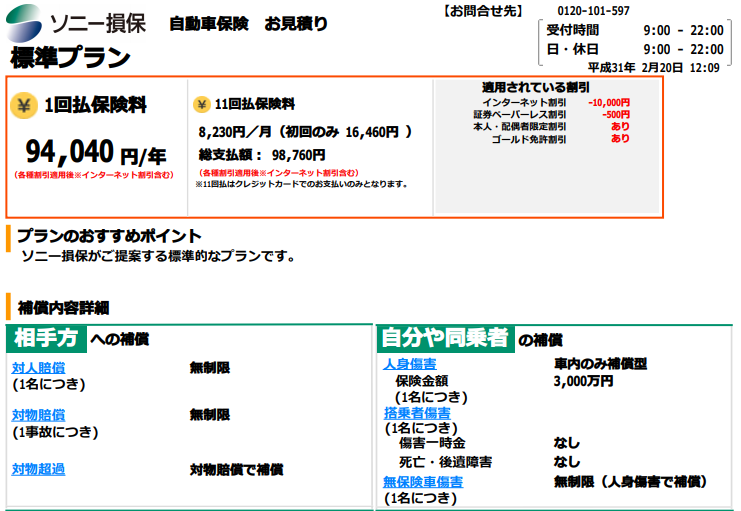
Task: Open the 搭乗者傷害 link
Action: 417,413
